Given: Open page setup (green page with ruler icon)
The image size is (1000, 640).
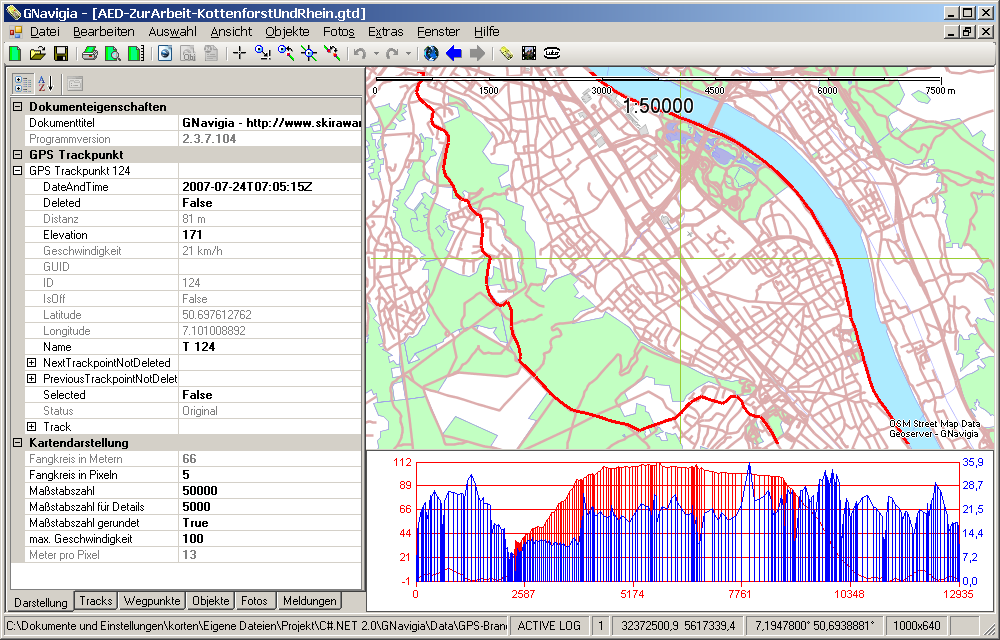Looking at the screenshot, I should pyautogui.click(x=136, y=54).
